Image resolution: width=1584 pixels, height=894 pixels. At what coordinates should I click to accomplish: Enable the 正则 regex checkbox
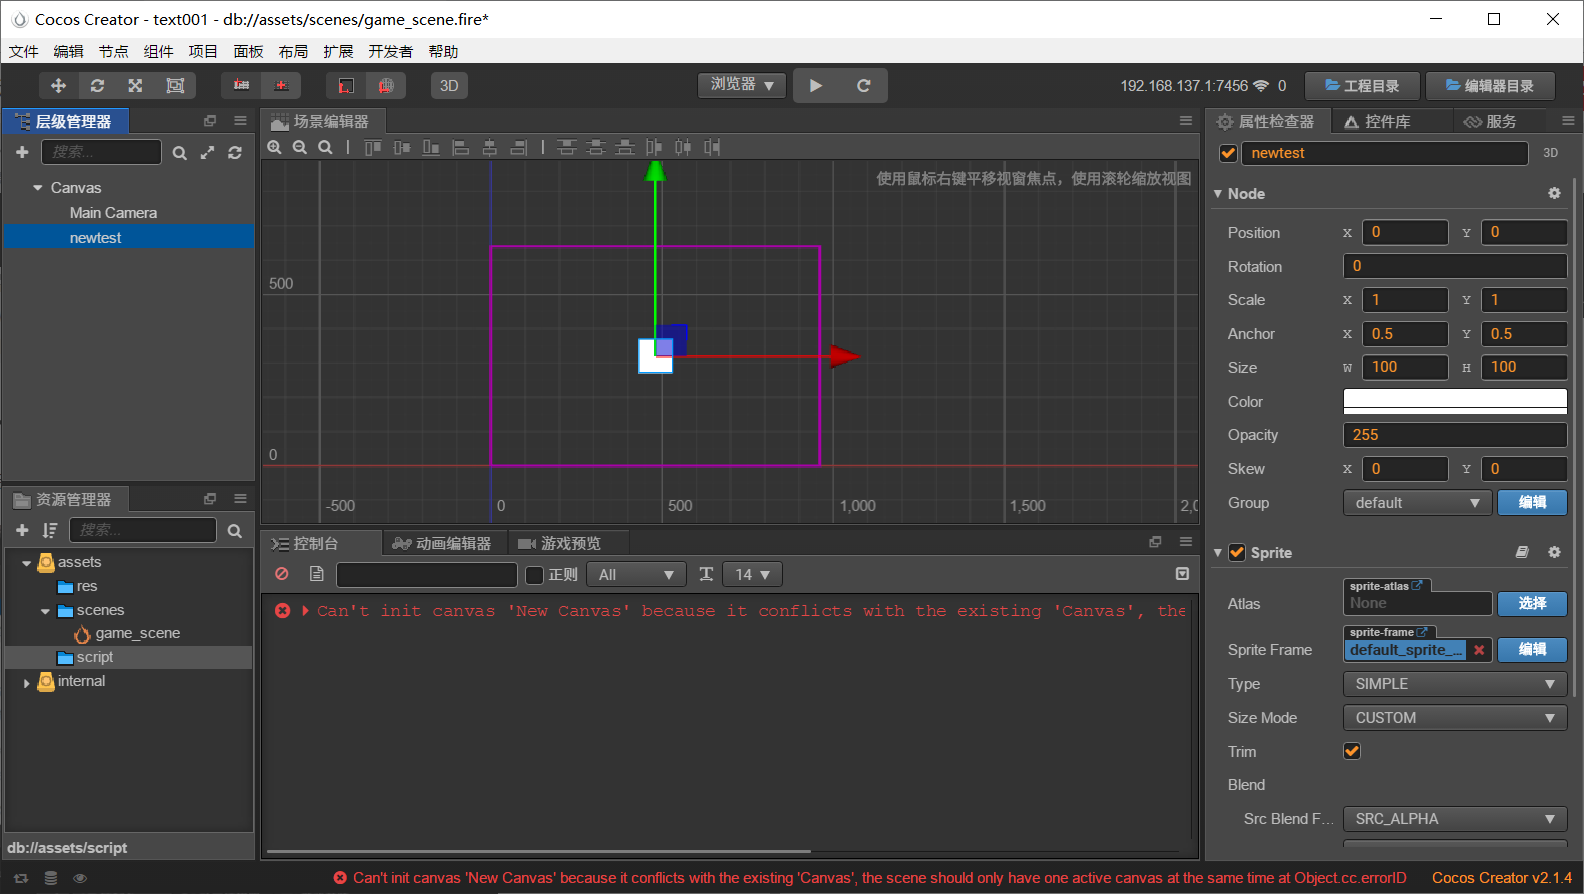[535, 575]
